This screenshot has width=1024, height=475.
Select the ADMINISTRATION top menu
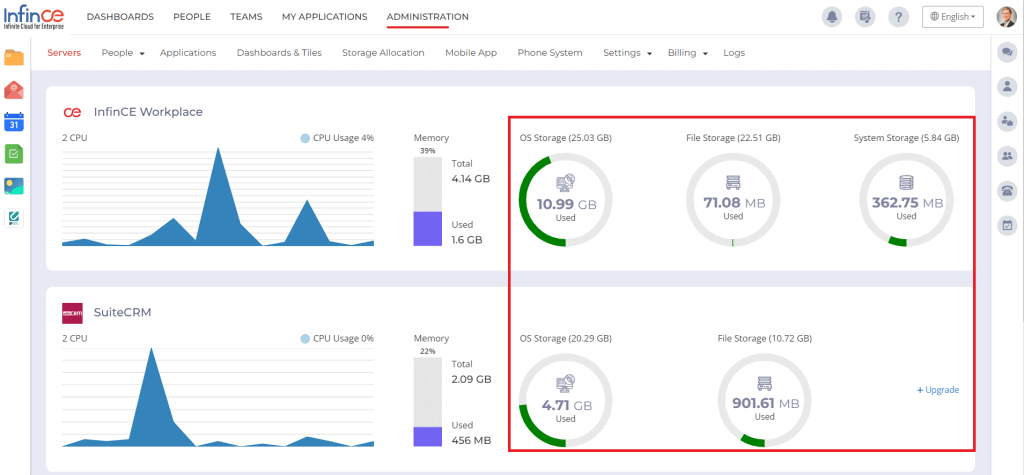428,17
